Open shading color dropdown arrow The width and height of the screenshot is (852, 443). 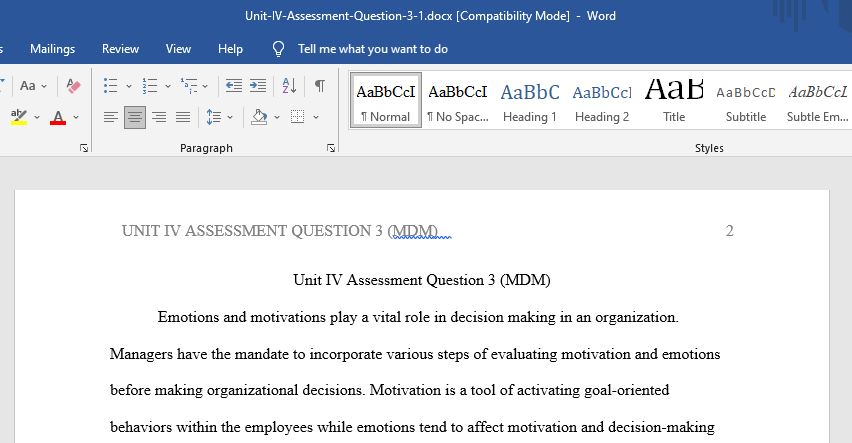click(277, 117)
